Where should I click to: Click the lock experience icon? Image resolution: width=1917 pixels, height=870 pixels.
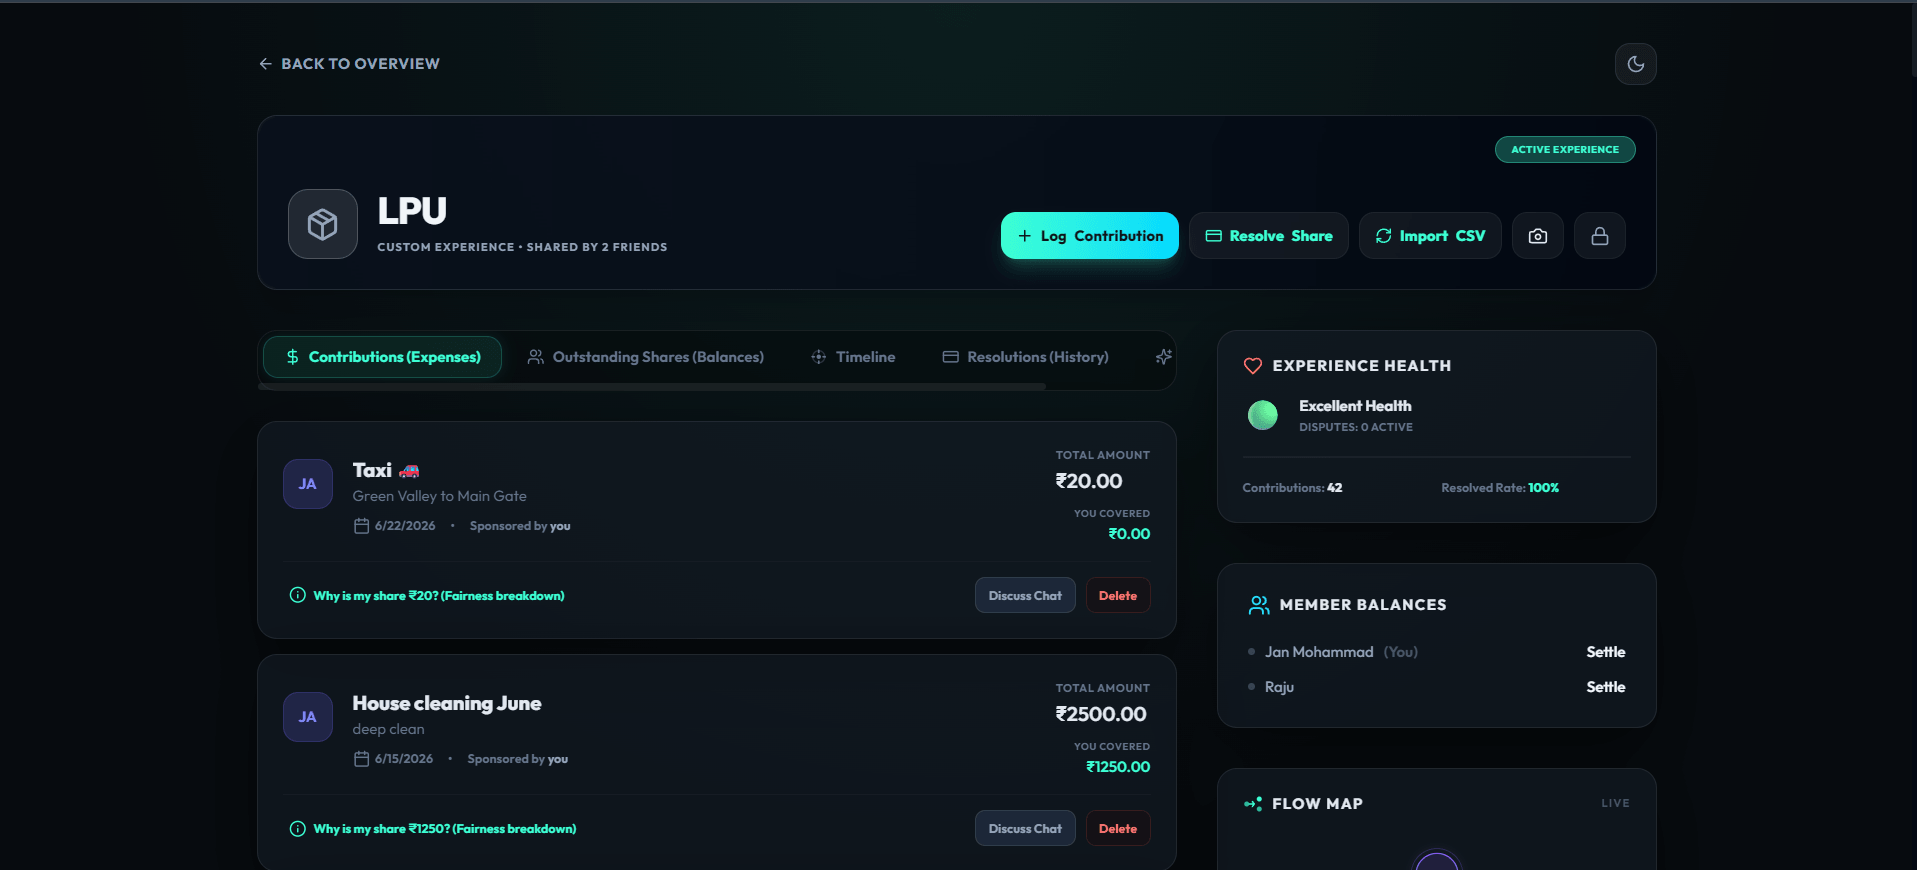click(x=1599, y=236)
